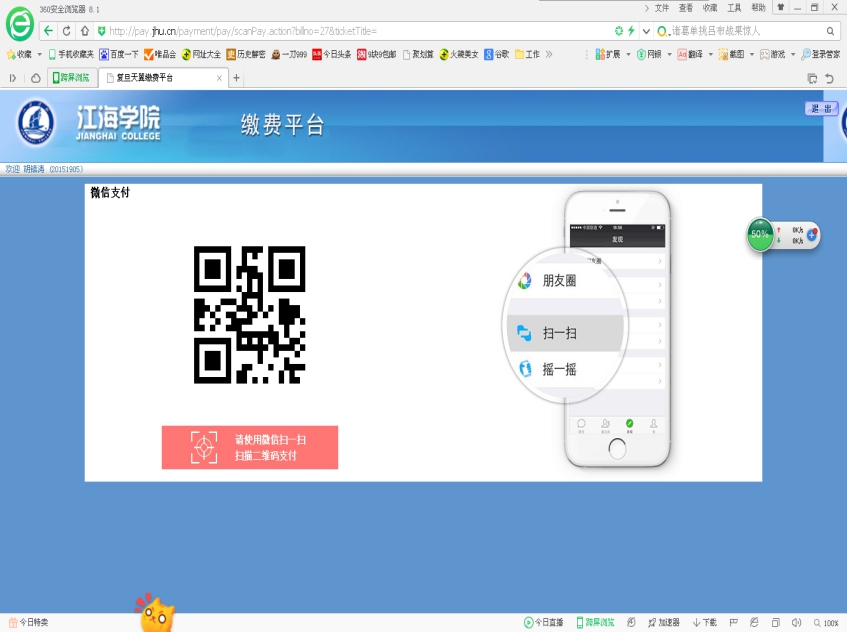The image size is (847, 632).
Task: Go to browser home page icon
Action: click(x=86, y=31)
